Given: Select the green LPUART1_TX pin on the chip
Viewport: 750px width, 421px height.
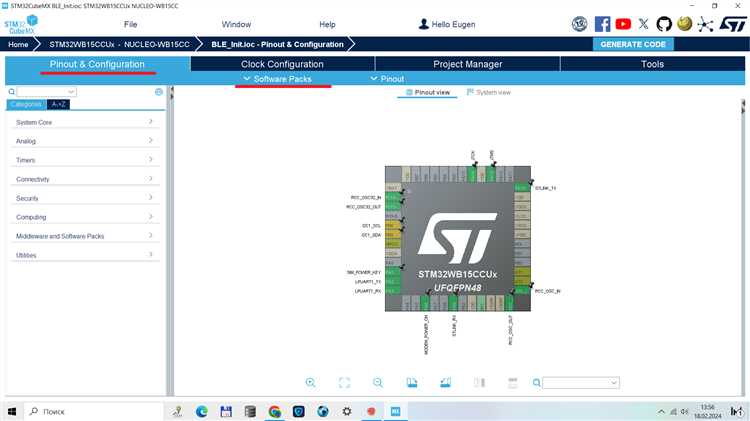Looking at the screenshot, I should click(x=393, y=281).
